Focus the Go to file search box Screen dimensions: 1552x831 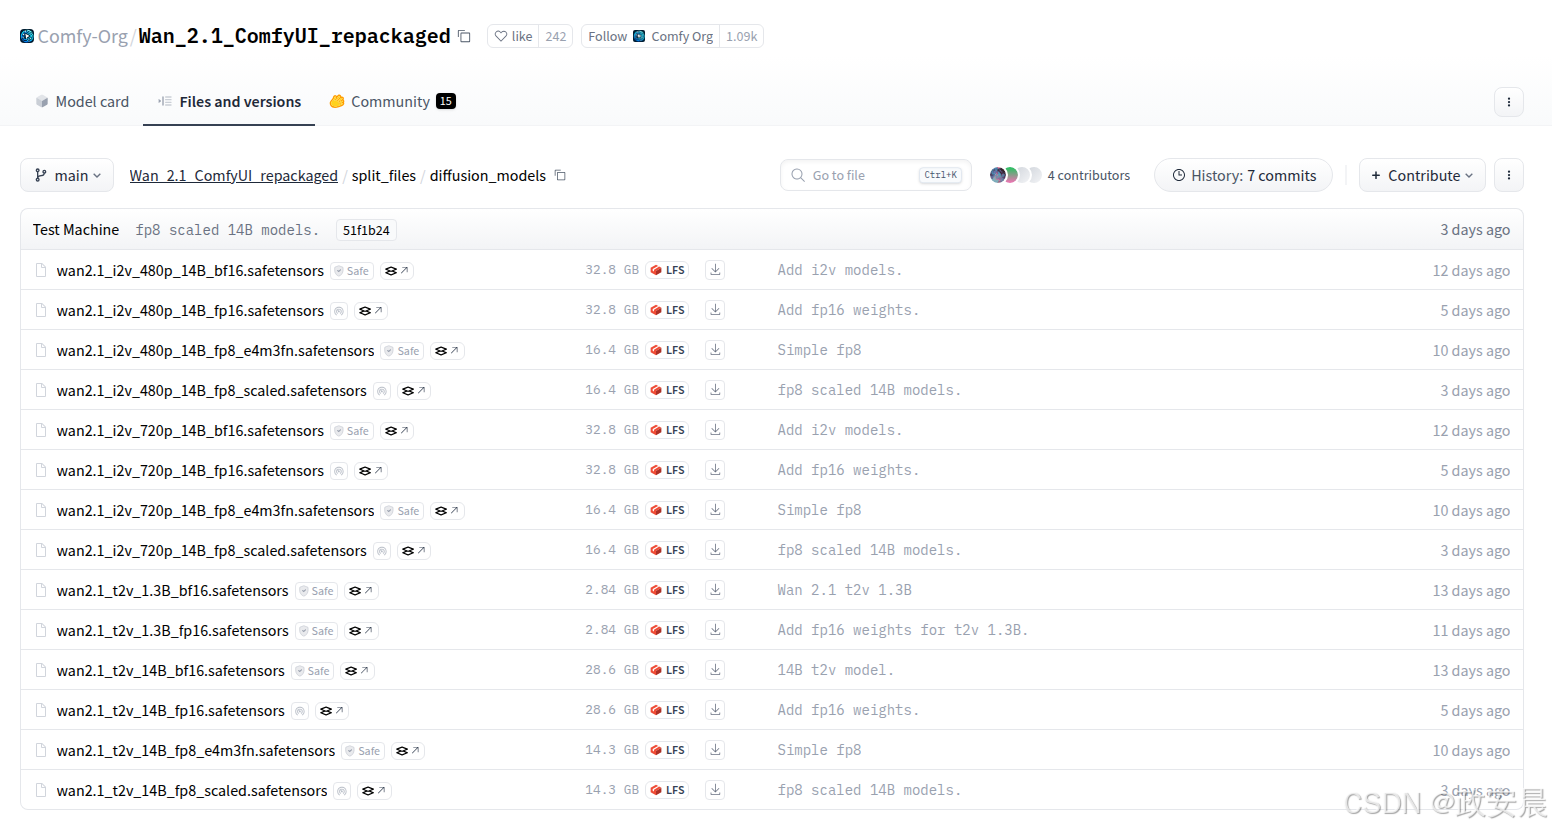[875, 175]
